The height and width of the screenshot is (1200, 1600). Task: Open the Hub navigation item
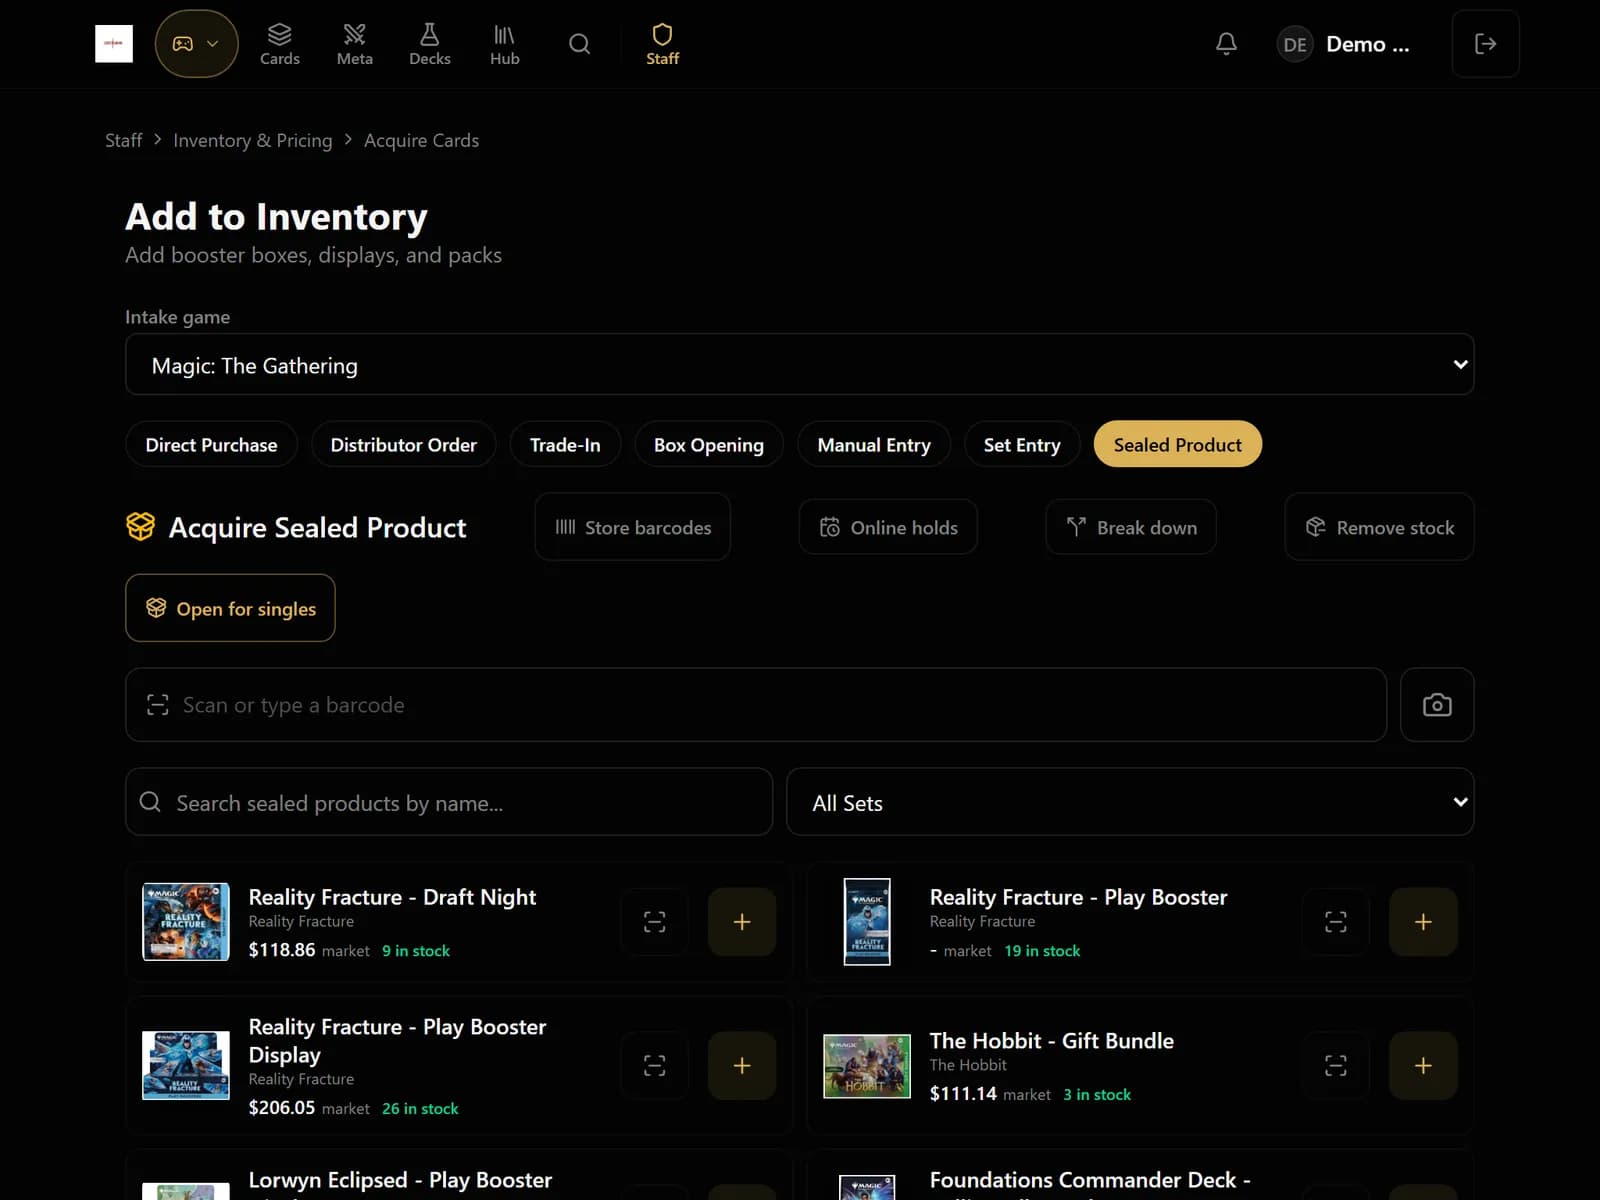click(505, 44)
